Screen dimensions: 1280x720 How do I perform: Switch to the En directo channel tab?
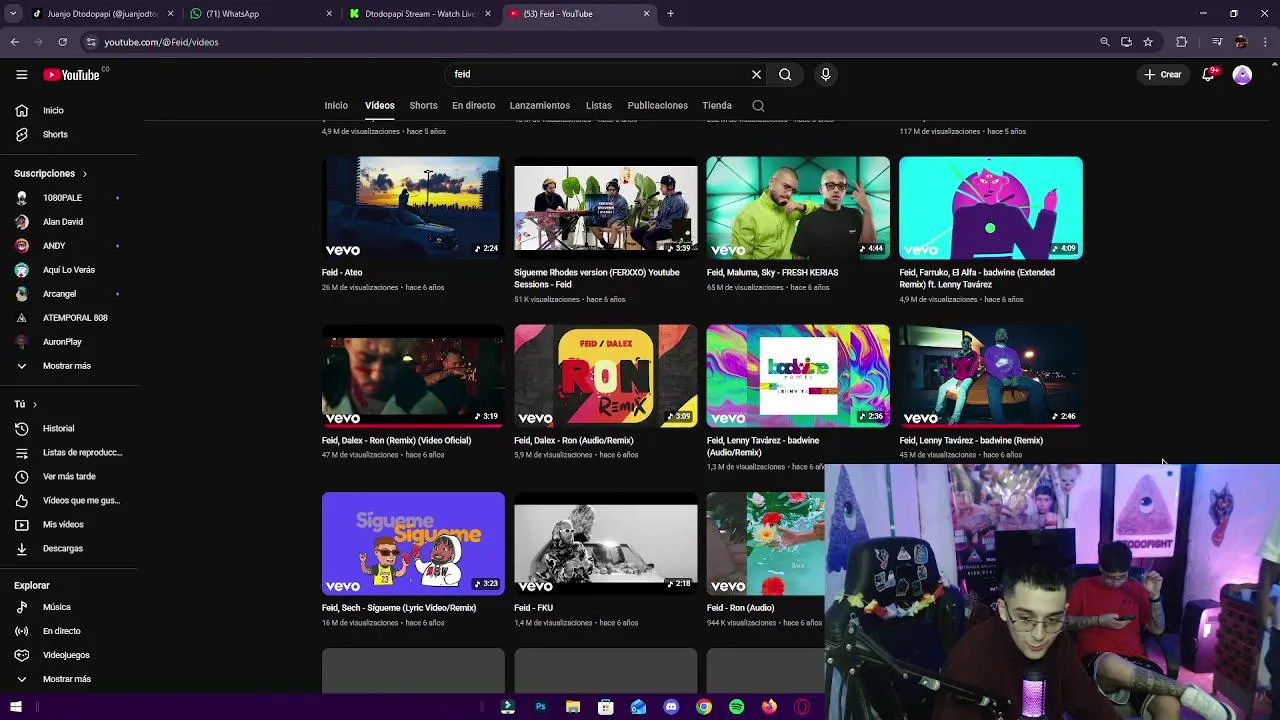(x=473, y=105)
